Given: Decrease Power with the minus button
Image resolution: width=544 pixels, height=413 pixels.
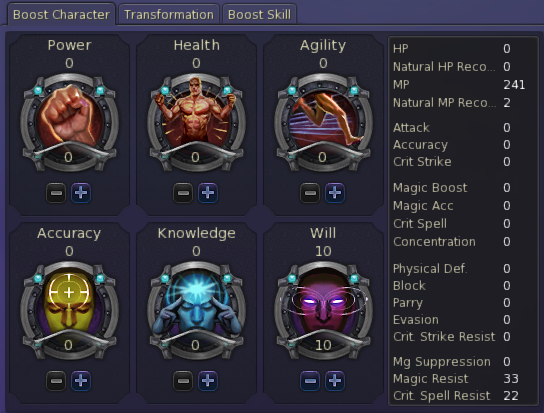Looking at the screenshot, I should (56, 193).
